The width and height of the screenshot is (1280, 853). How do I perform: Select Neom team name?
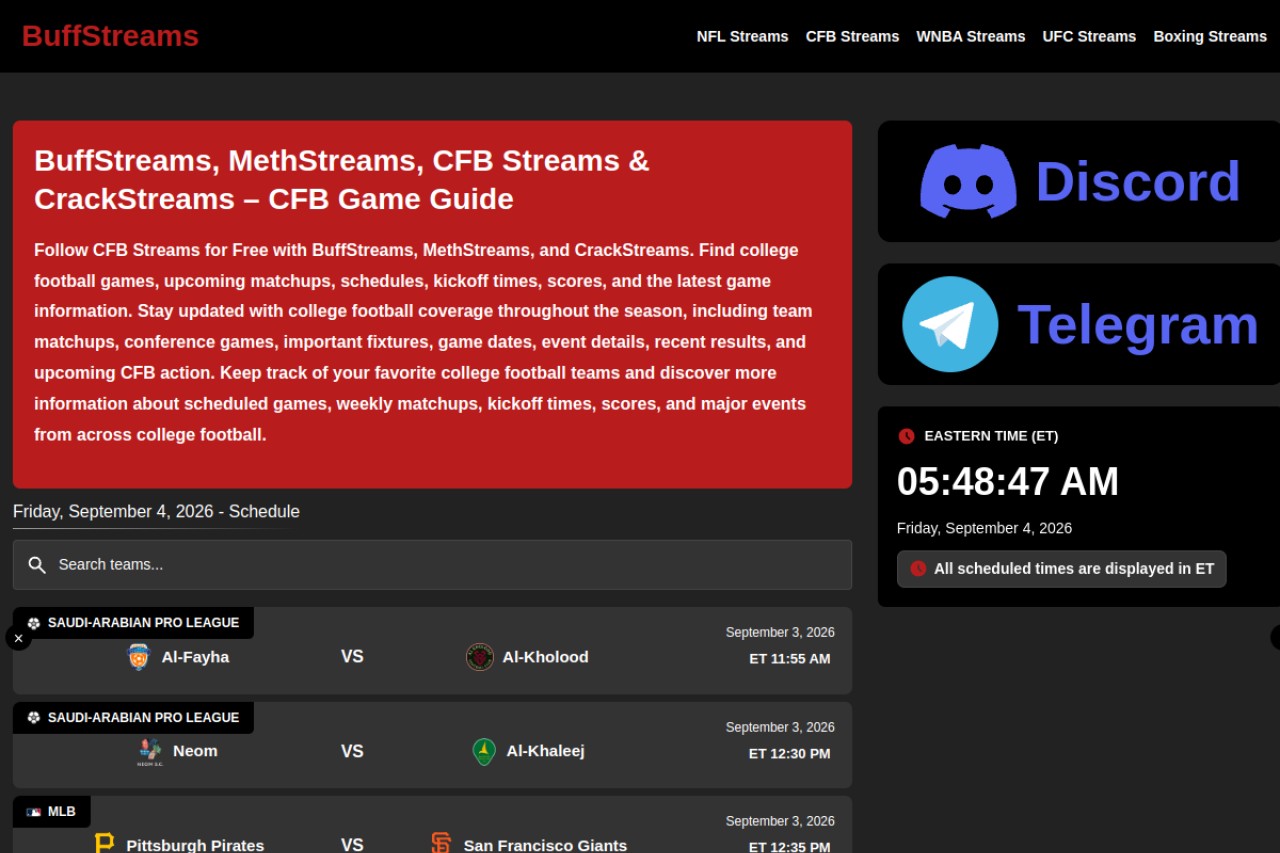click(195, 751)
